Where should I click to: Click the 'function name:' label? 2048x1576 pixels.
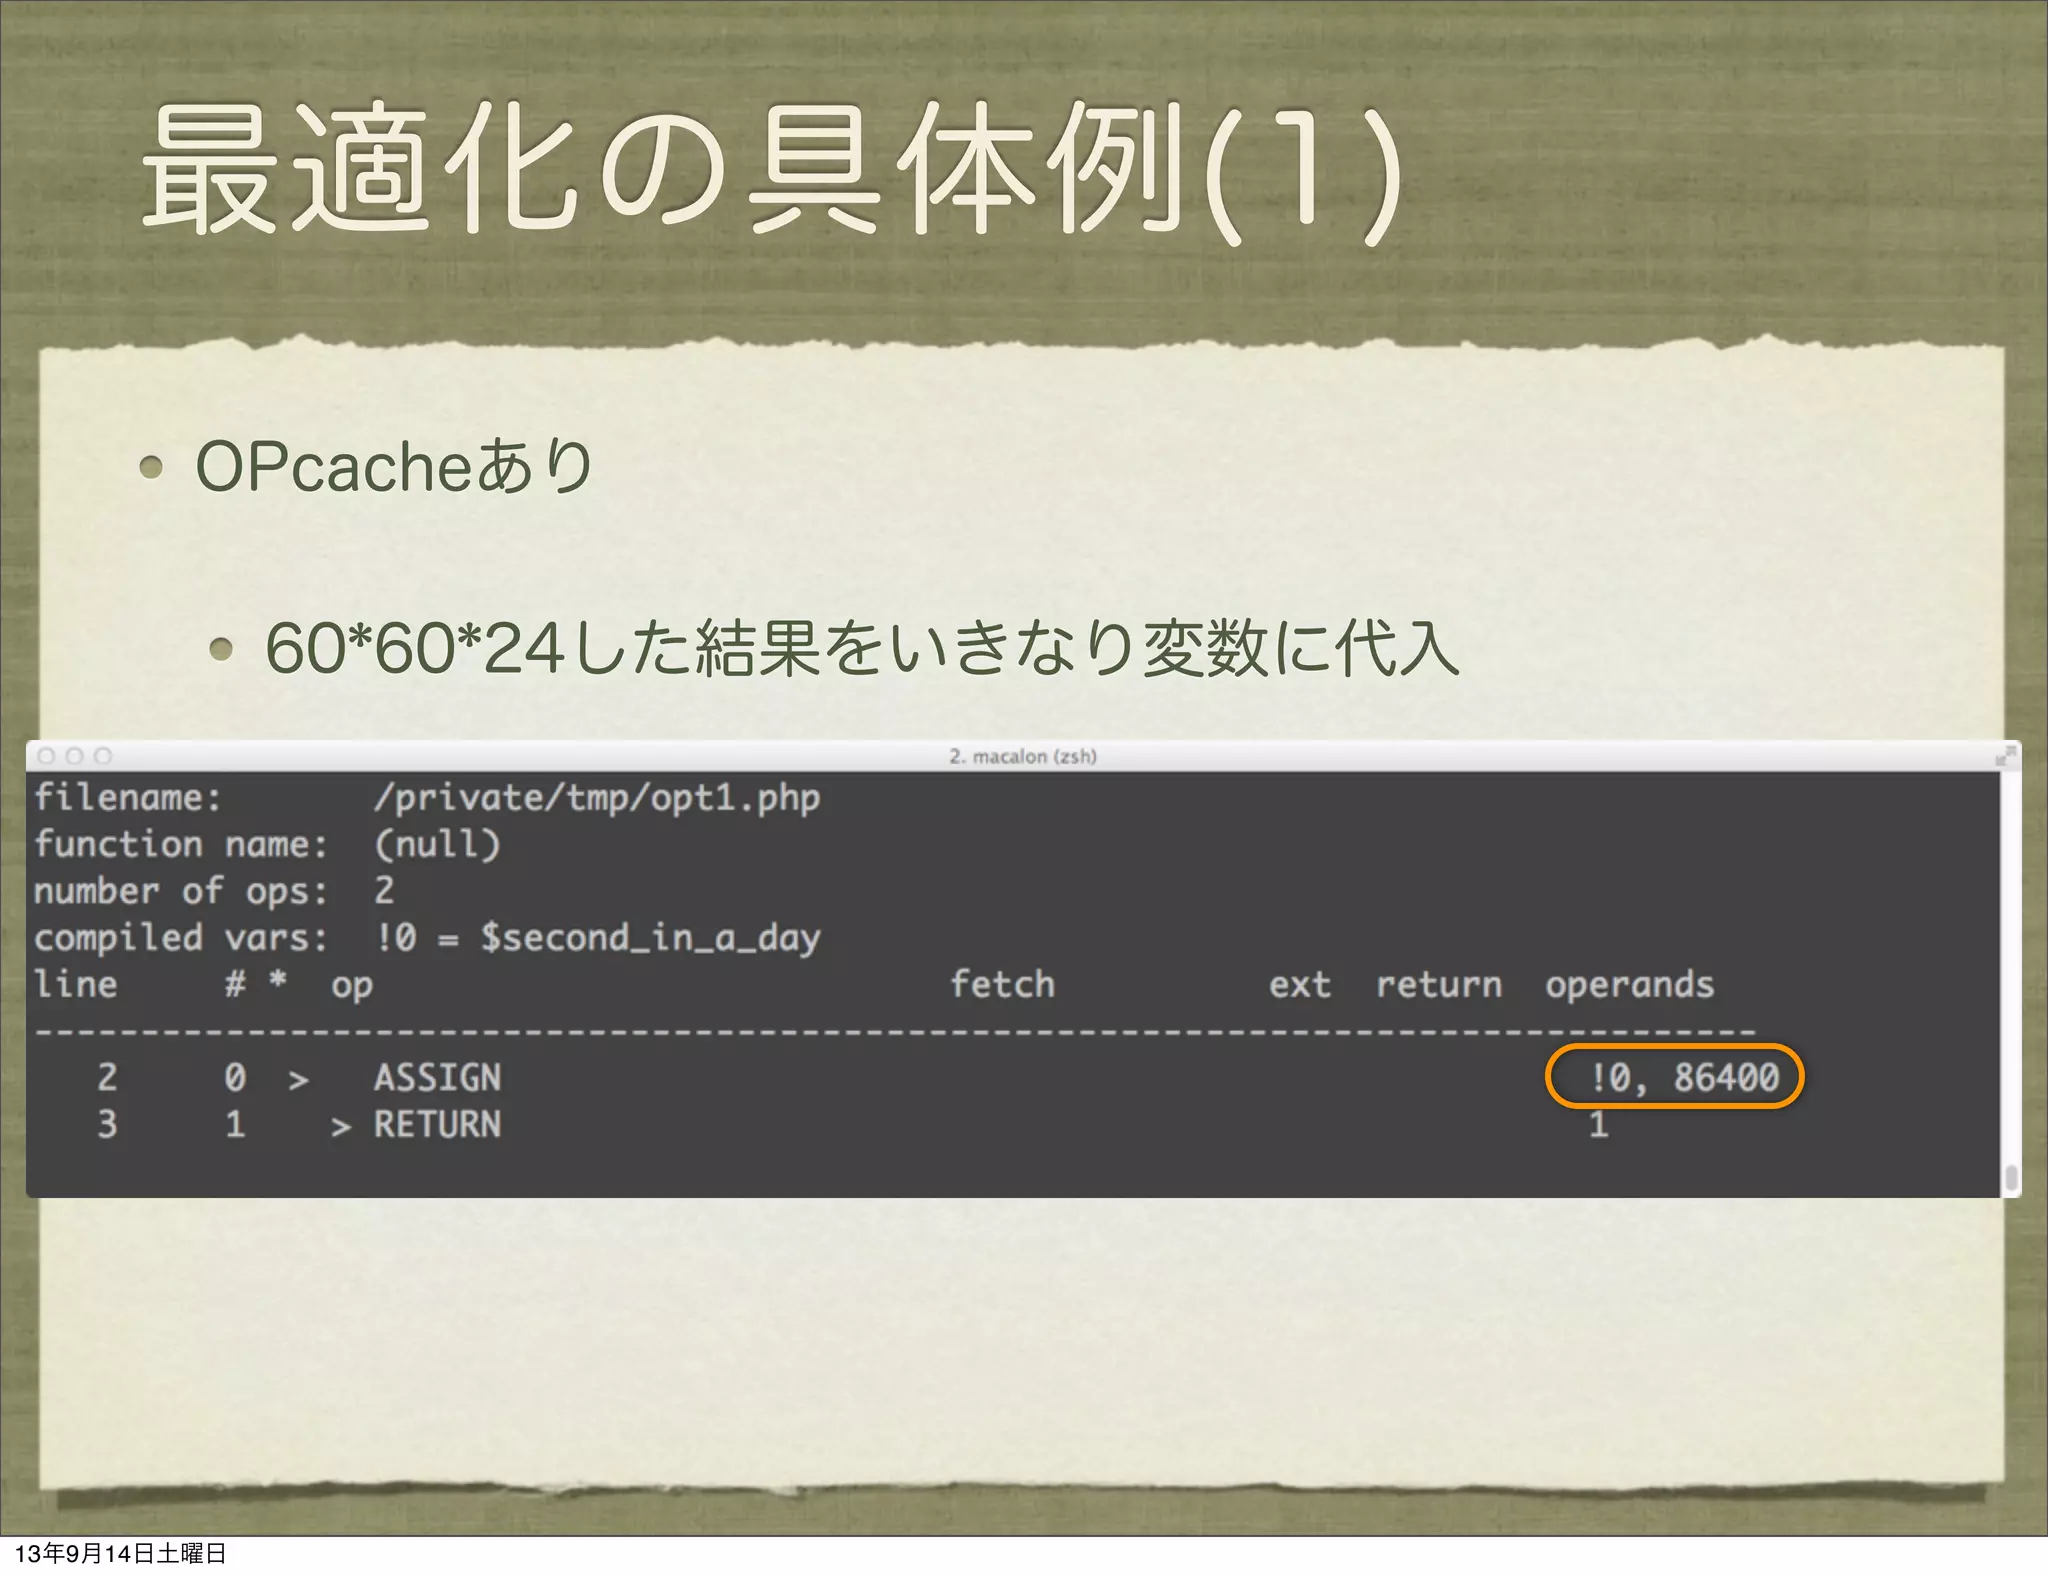click(181, 844)
